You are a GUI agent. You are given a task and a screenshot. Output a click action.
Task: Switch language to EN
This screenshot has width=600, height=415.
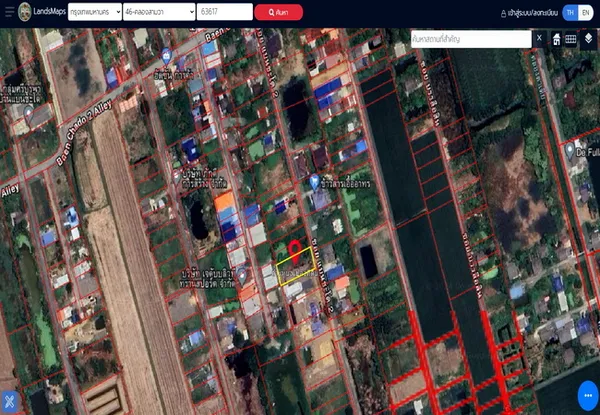click(x=585, y=13)
